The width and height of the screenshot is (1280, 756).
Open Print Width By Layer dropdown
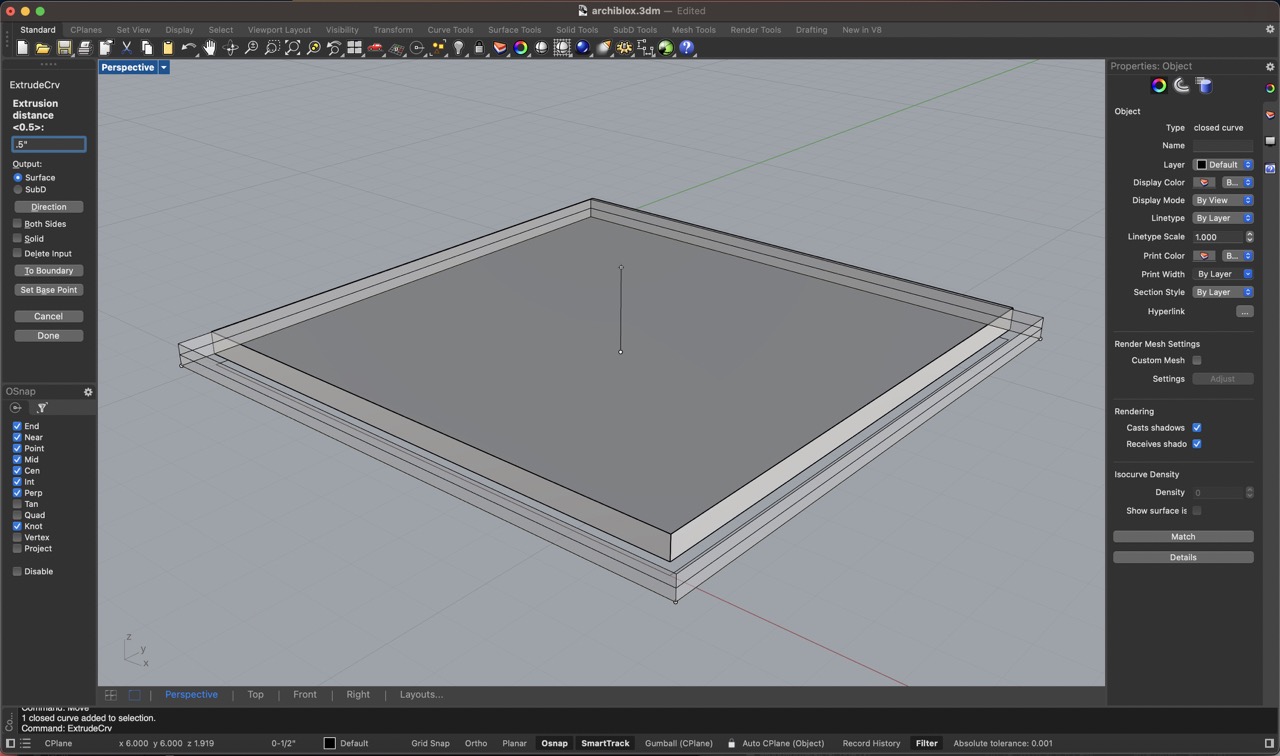(x=1223, y=274)
